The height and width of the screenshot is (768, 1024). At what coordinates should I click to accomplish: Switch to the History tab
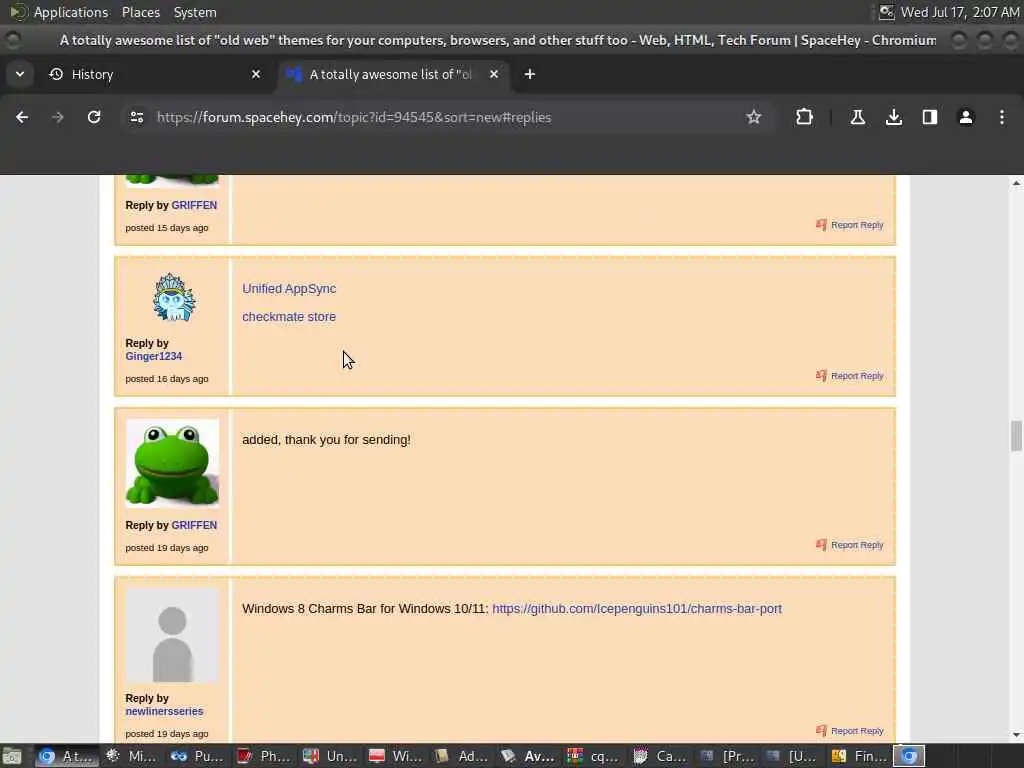point(155,74)
